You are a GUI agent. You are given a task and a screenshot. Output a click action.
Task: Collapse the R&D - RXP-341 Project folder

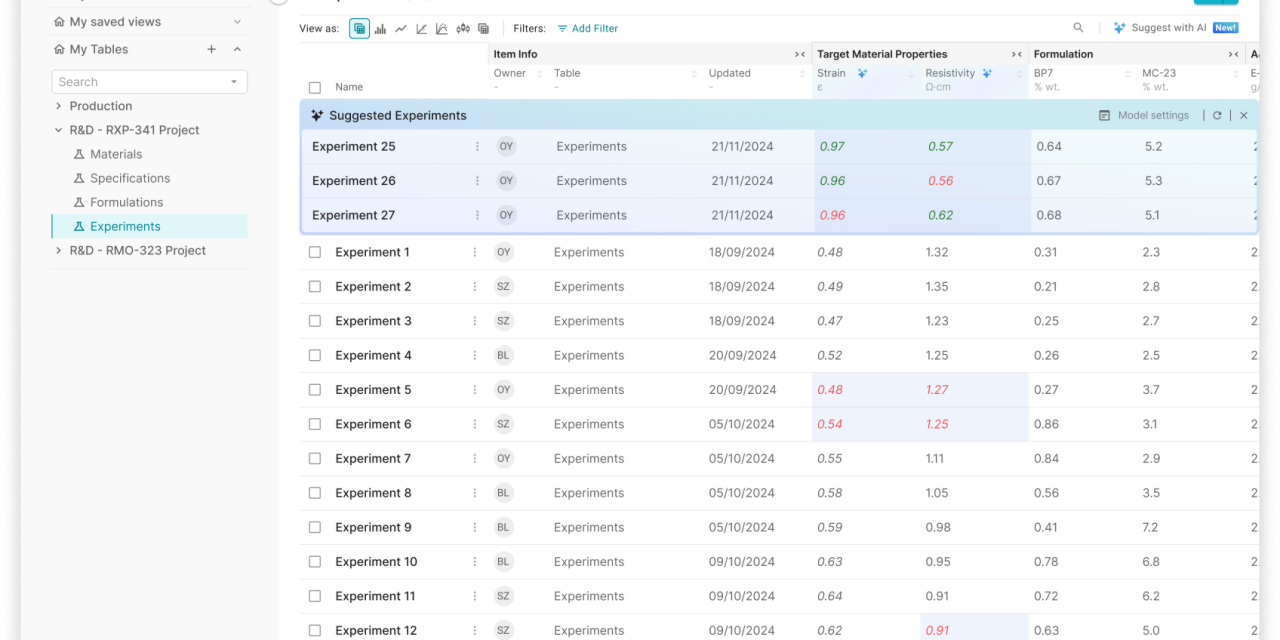coord(58,130)
